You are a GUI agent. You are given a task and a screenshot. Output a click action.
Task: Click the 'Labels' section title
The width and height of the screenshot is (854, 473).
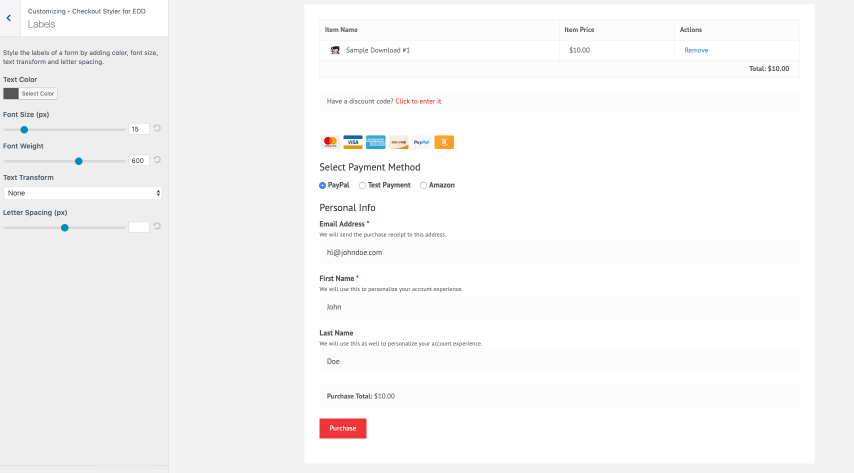tap(41, 25)
